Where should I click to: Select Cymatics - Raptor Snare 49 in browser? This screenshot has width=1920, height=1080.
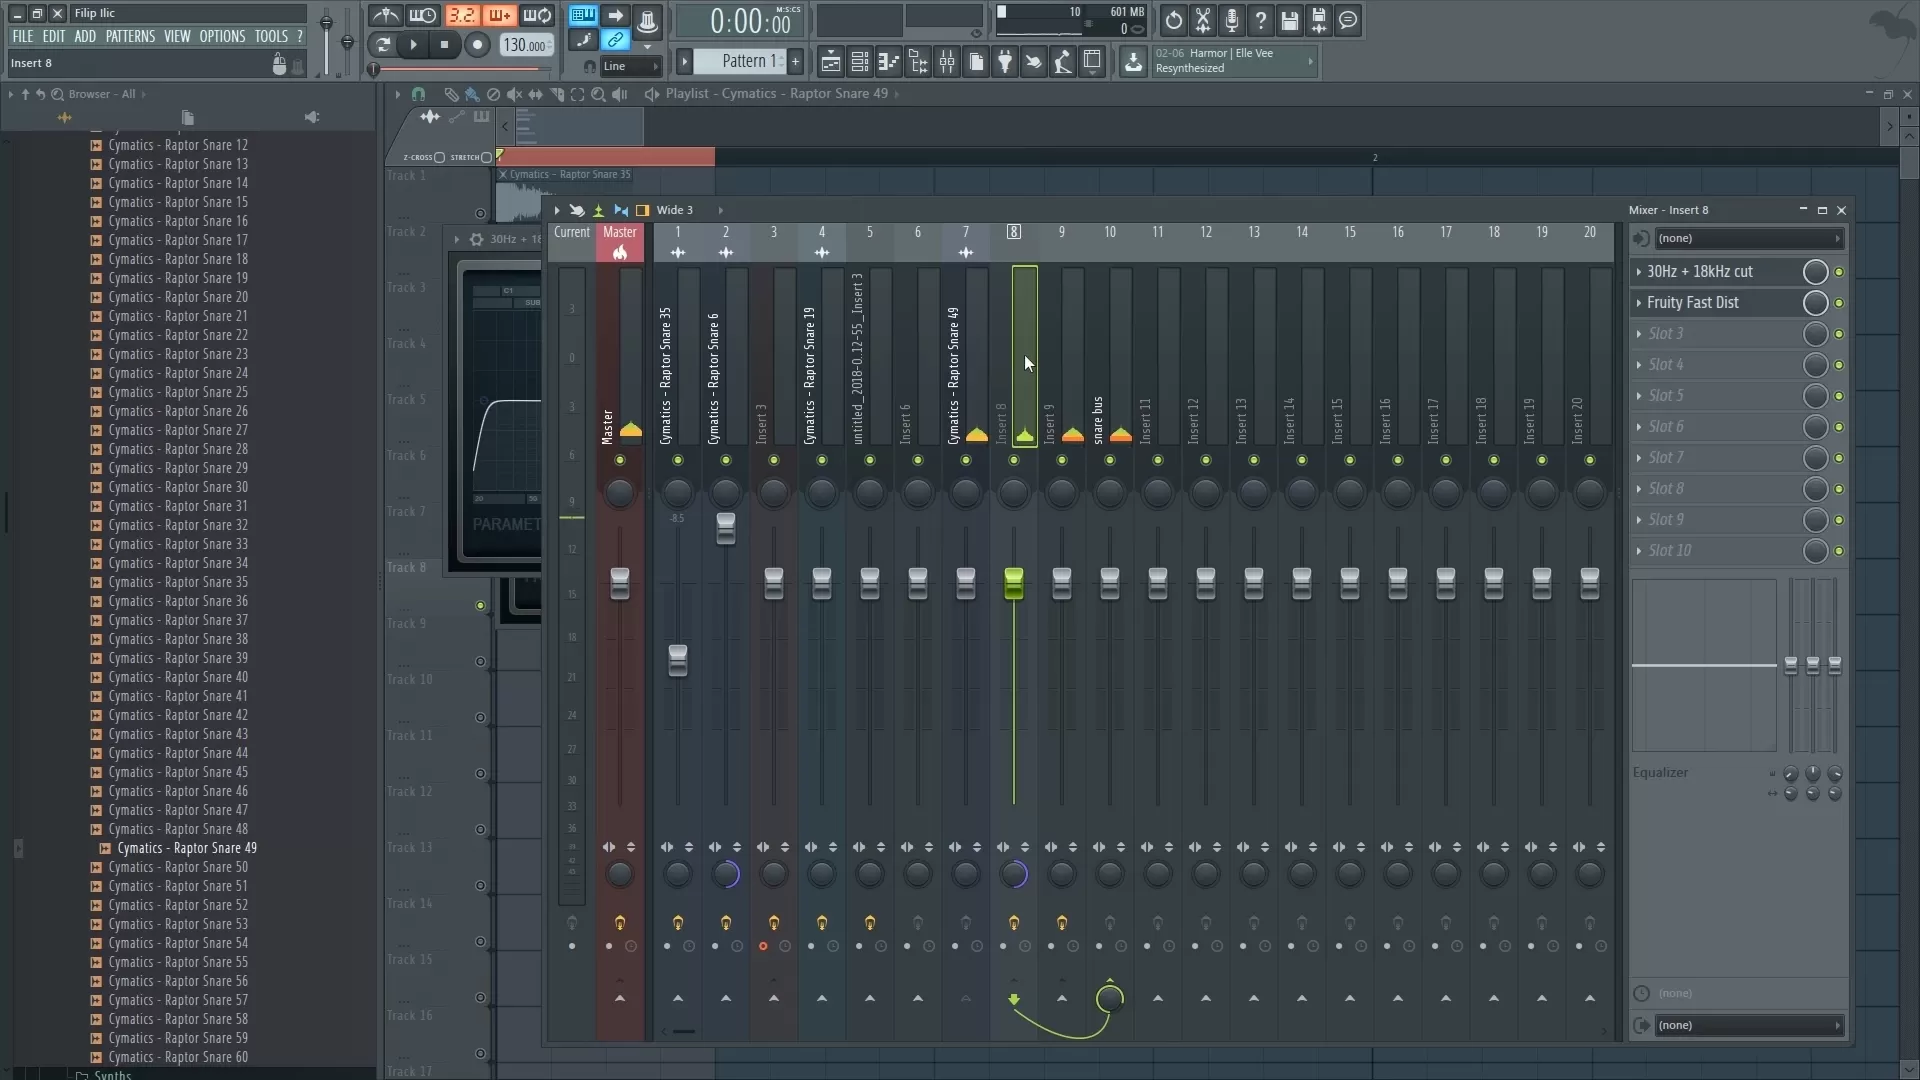(x=187, y=848)
